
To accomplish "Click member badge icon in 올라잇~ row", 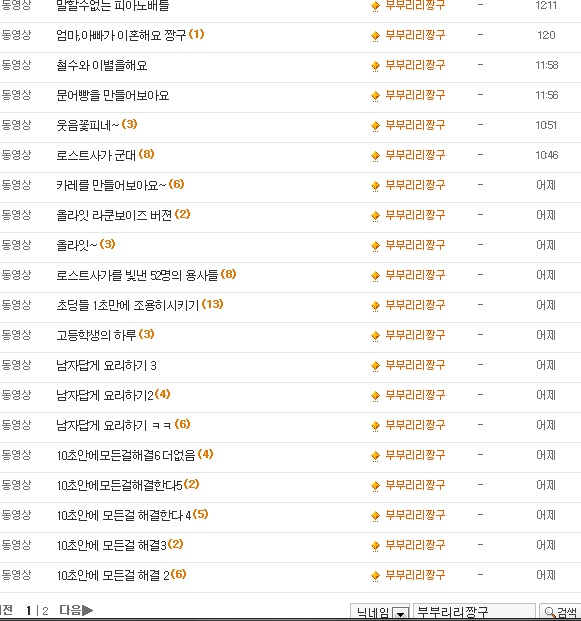I will click(375, 246).
